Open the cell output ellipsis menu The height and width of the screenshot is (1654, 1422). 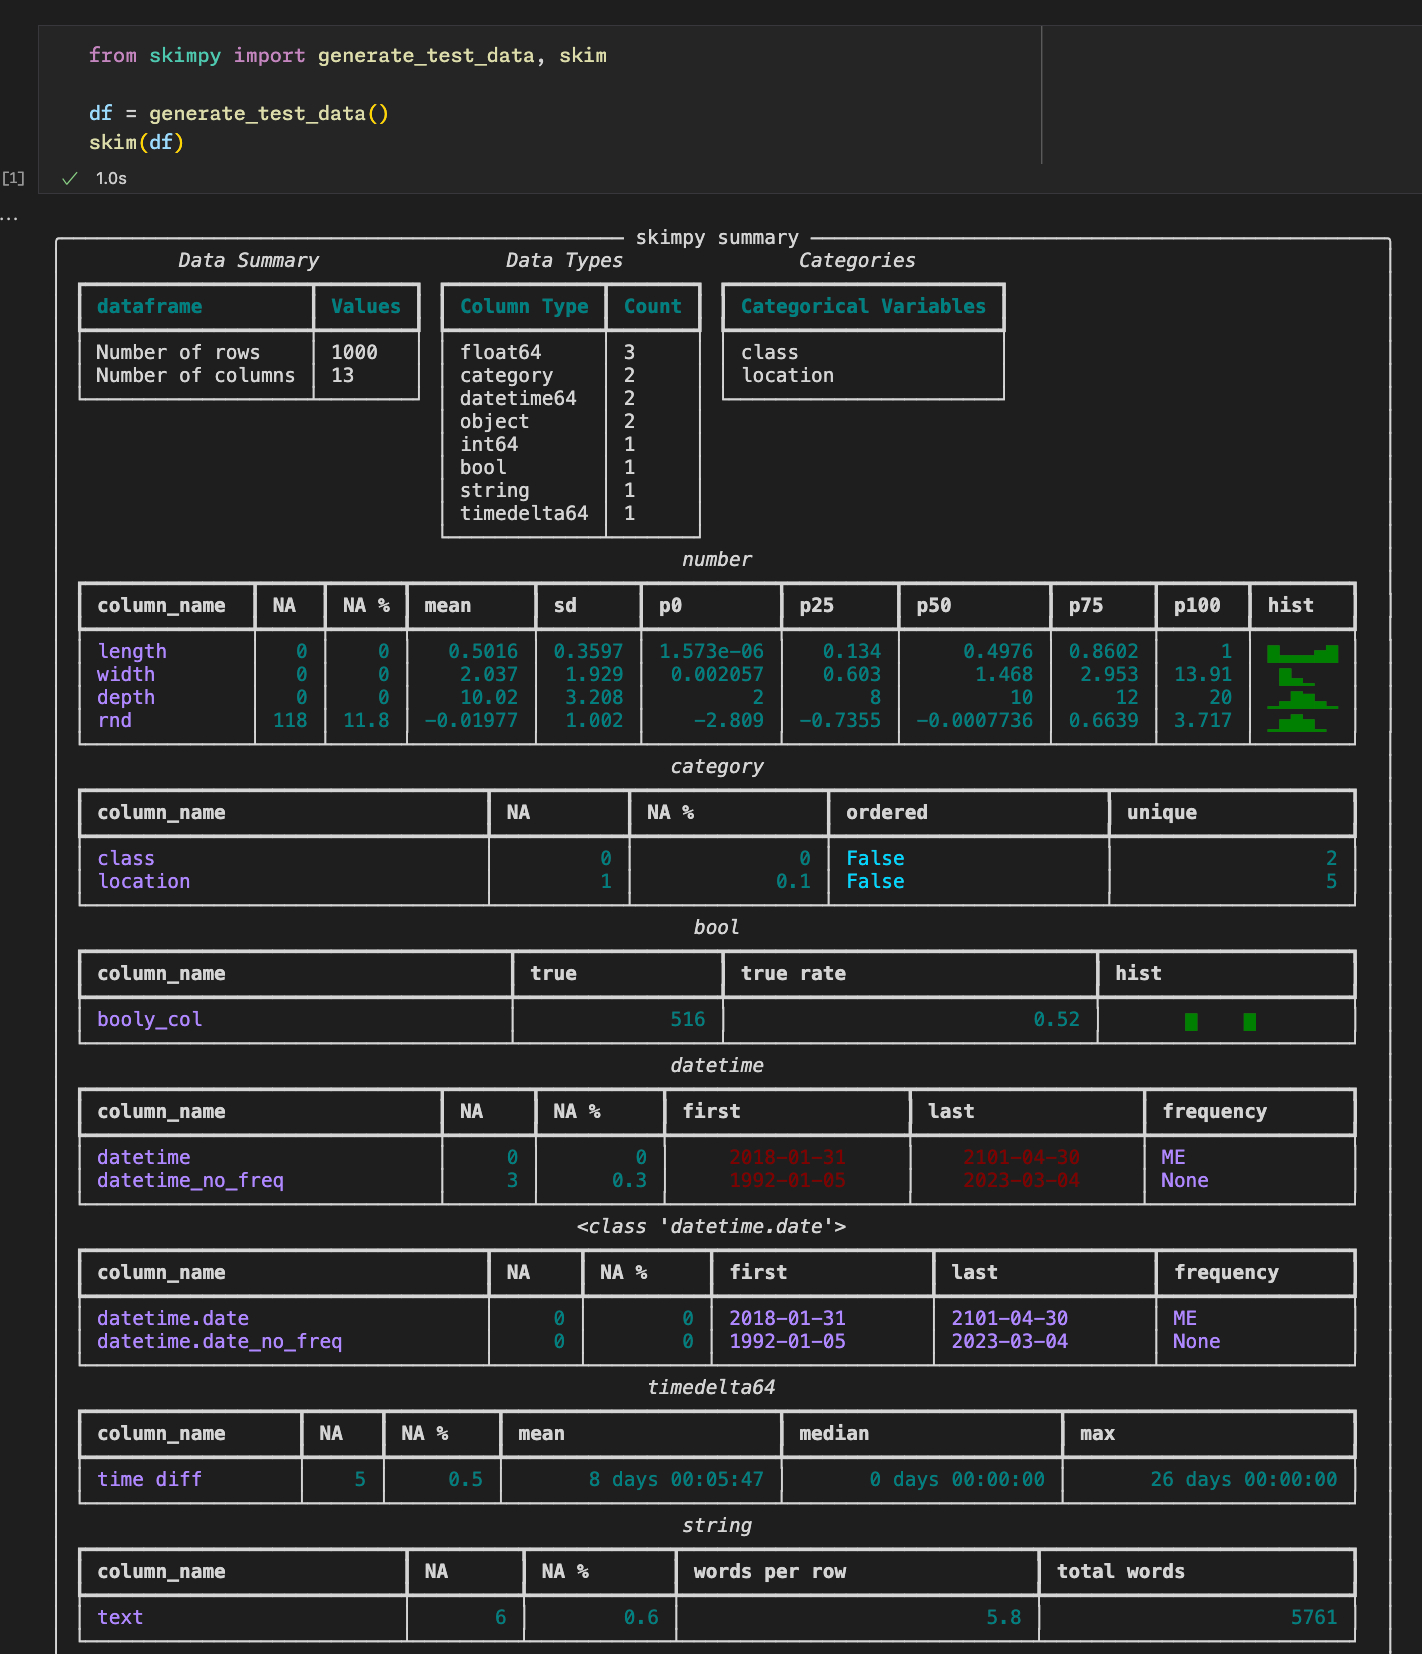9,218
